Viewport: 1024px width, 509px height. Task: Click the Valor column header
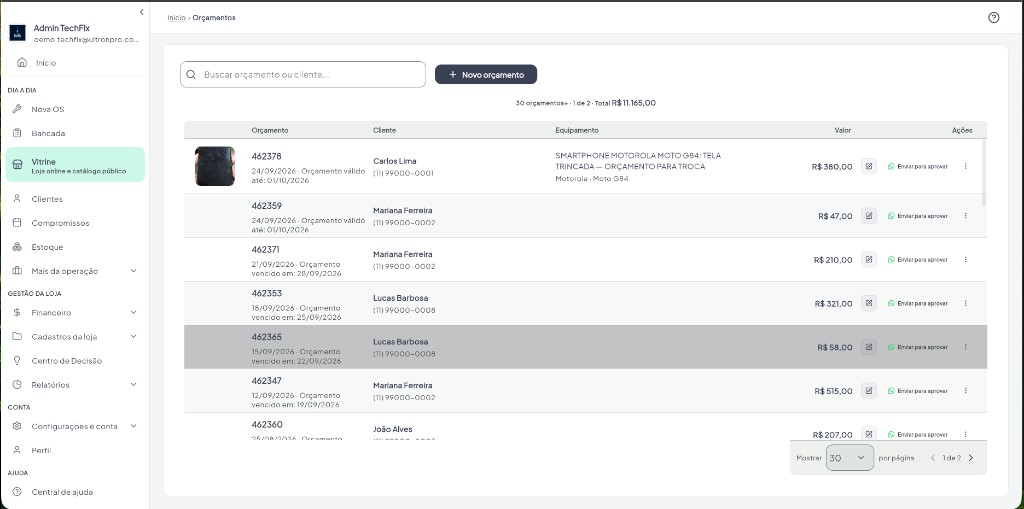[x=842, y=130]
